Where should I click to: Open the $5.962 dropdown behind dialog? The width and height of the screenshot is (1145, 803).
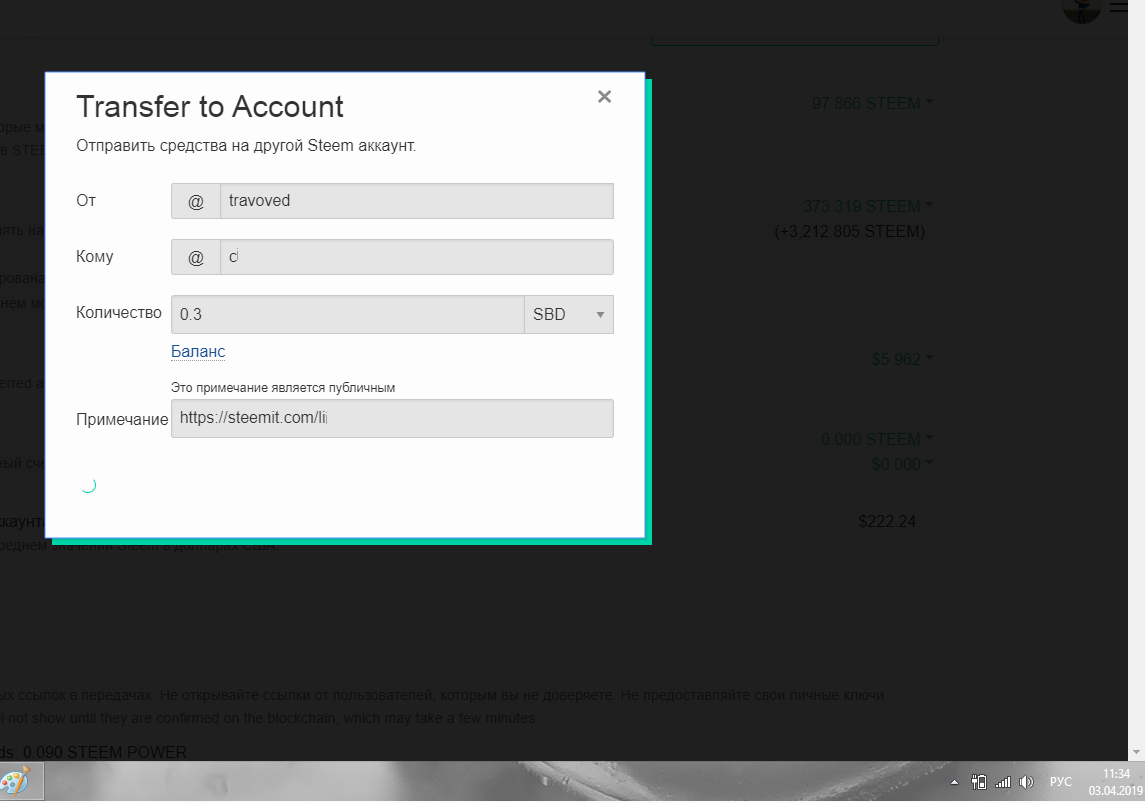(x=902, y=358)
